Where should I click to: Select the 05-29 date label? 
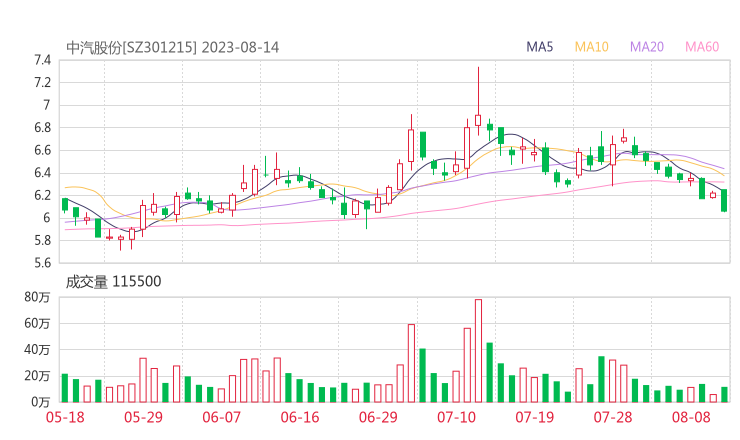tap(143, 417)
